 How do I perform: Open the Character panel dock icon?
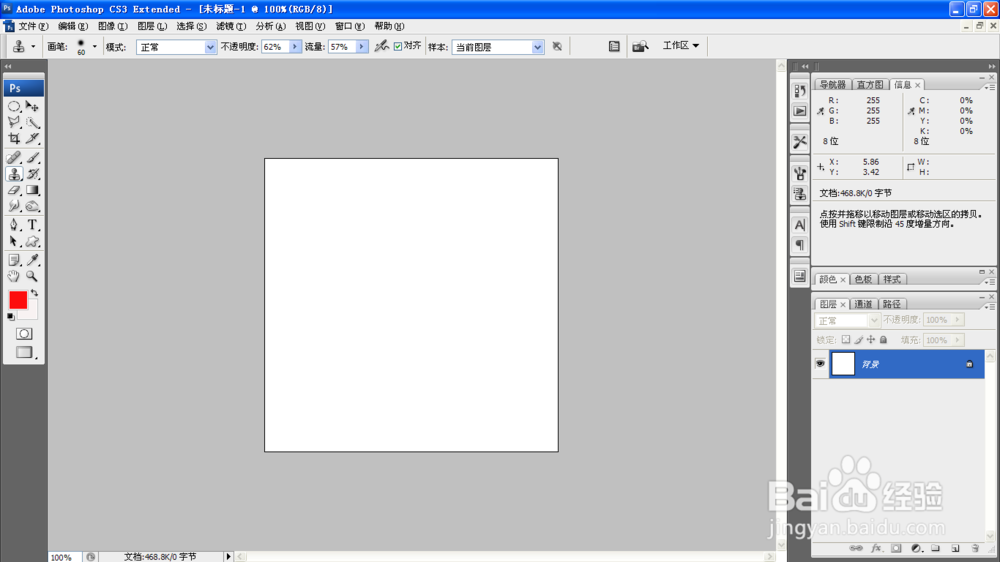[x=800, y=225]
